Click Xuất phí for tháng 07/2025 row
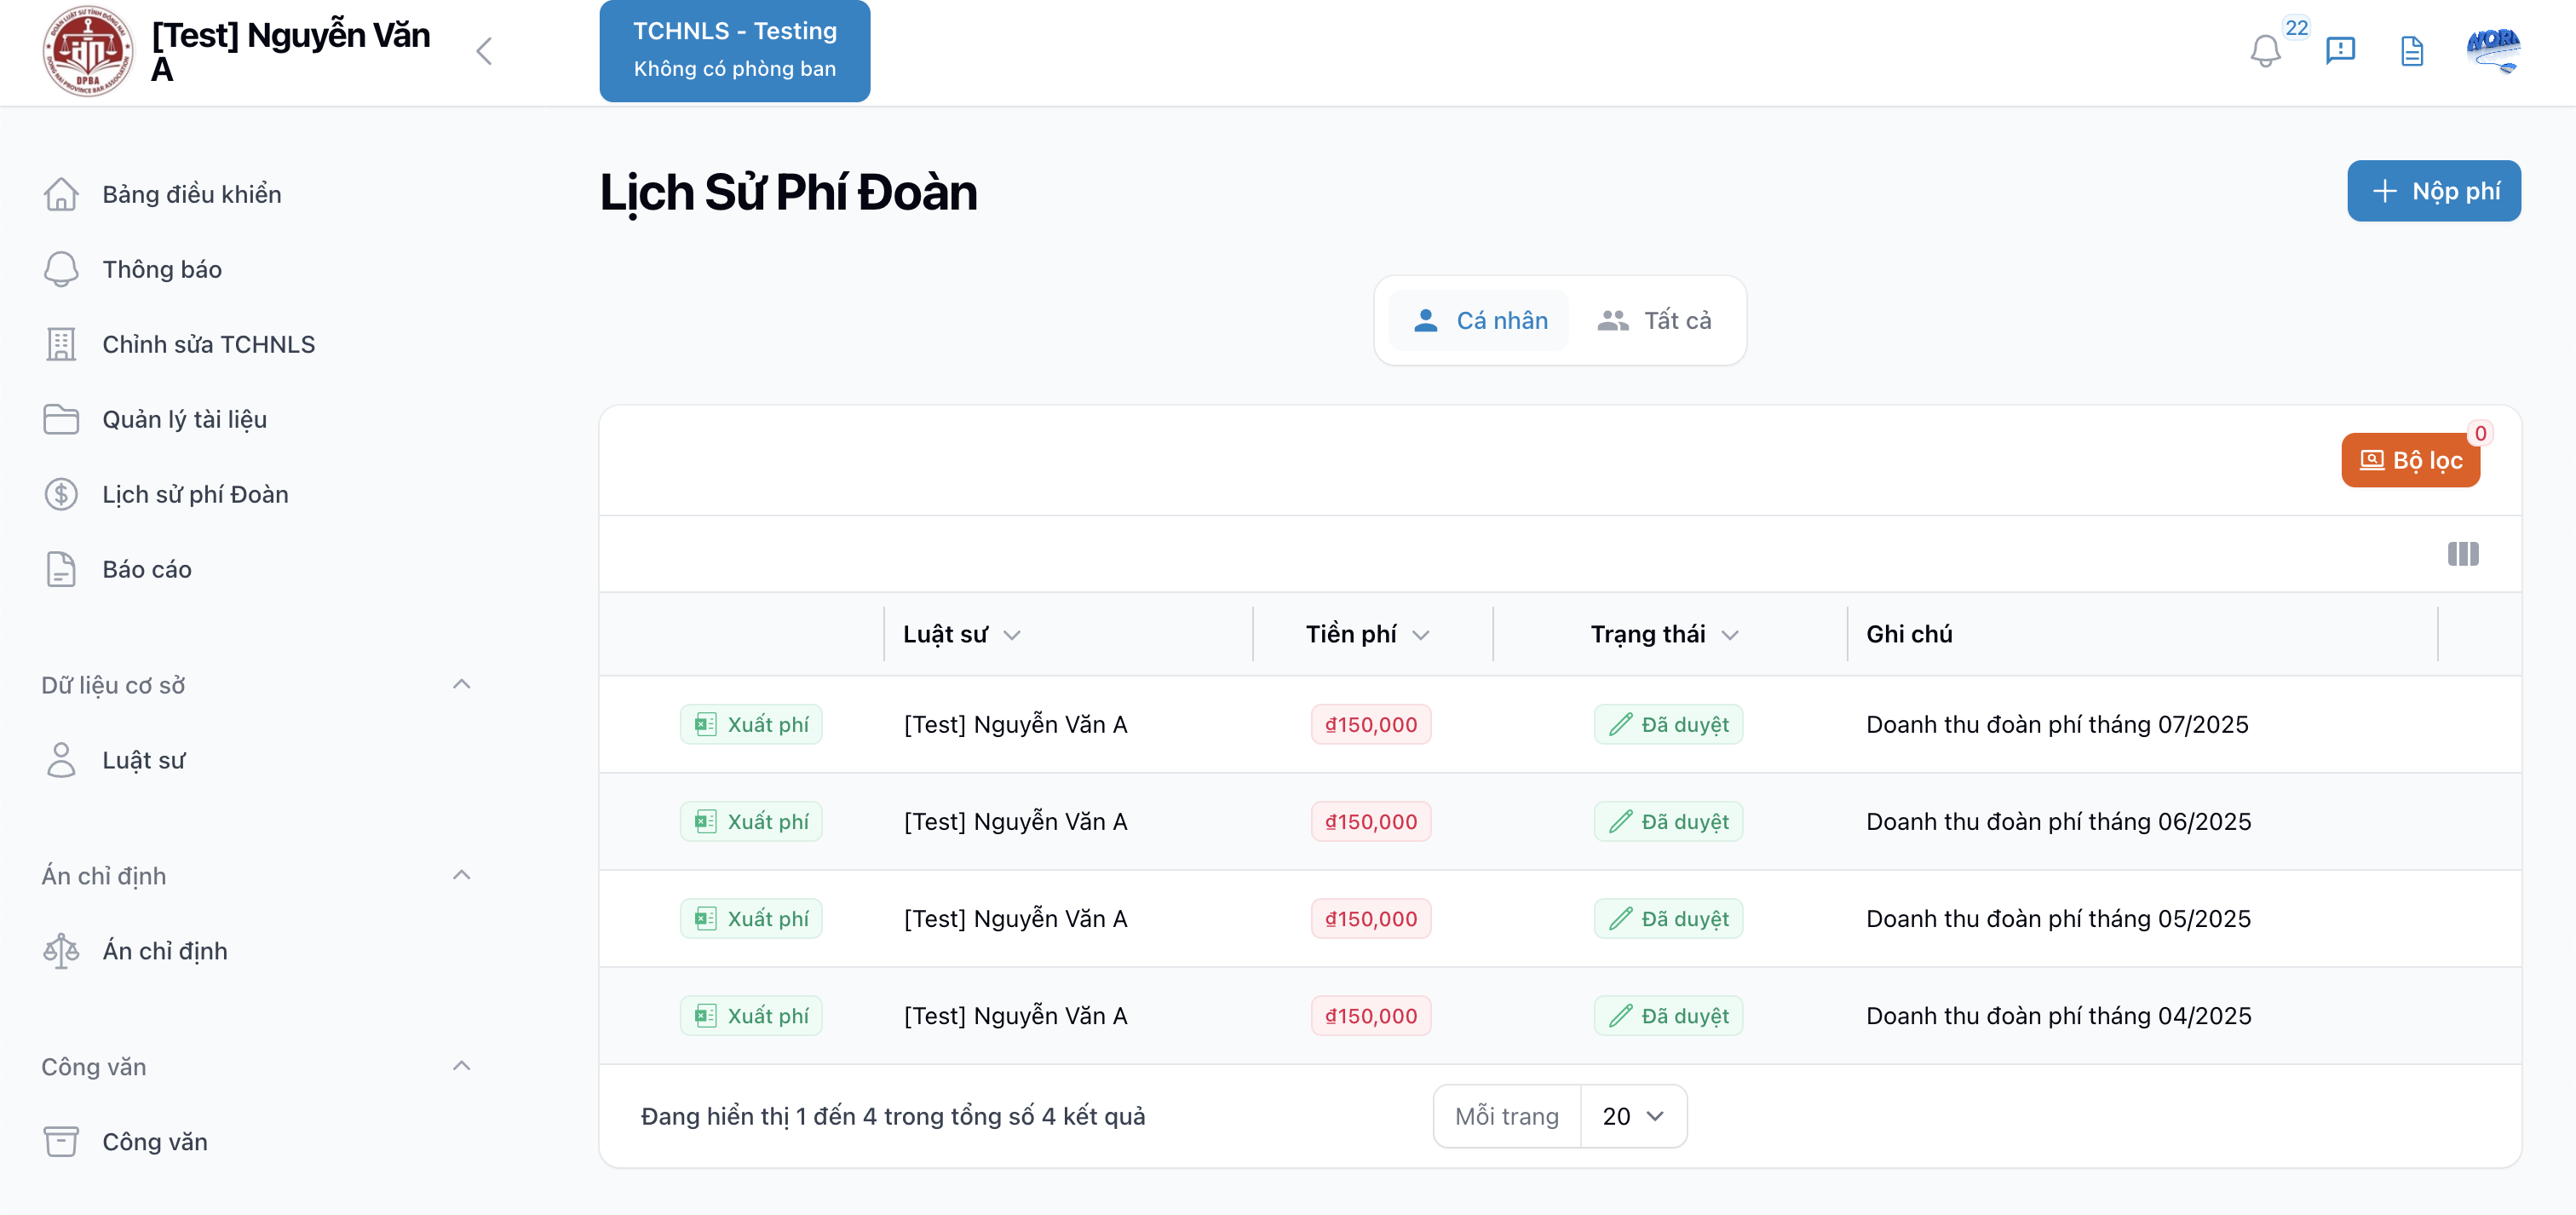 point(751,724)
